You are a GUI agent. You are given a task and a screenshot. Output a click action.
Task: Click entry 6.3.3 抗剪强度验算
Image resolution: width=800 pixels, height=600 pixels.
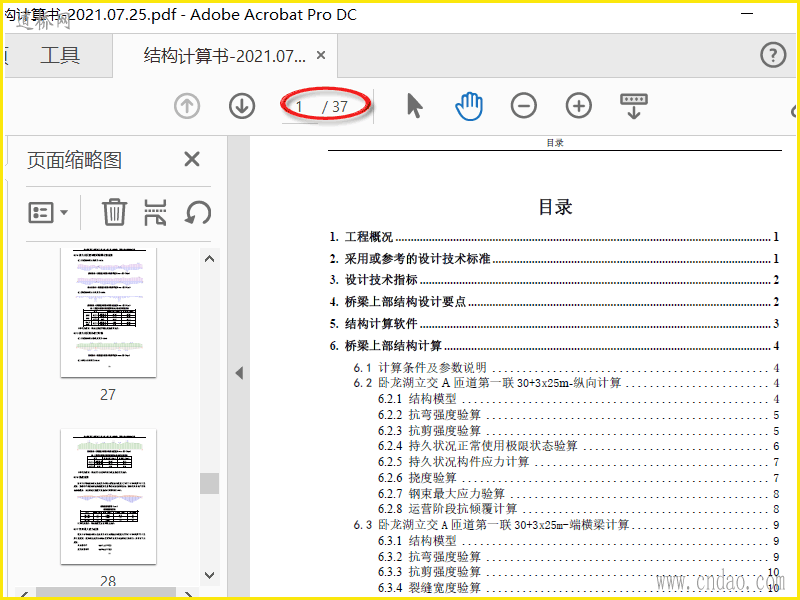point(579,572)
